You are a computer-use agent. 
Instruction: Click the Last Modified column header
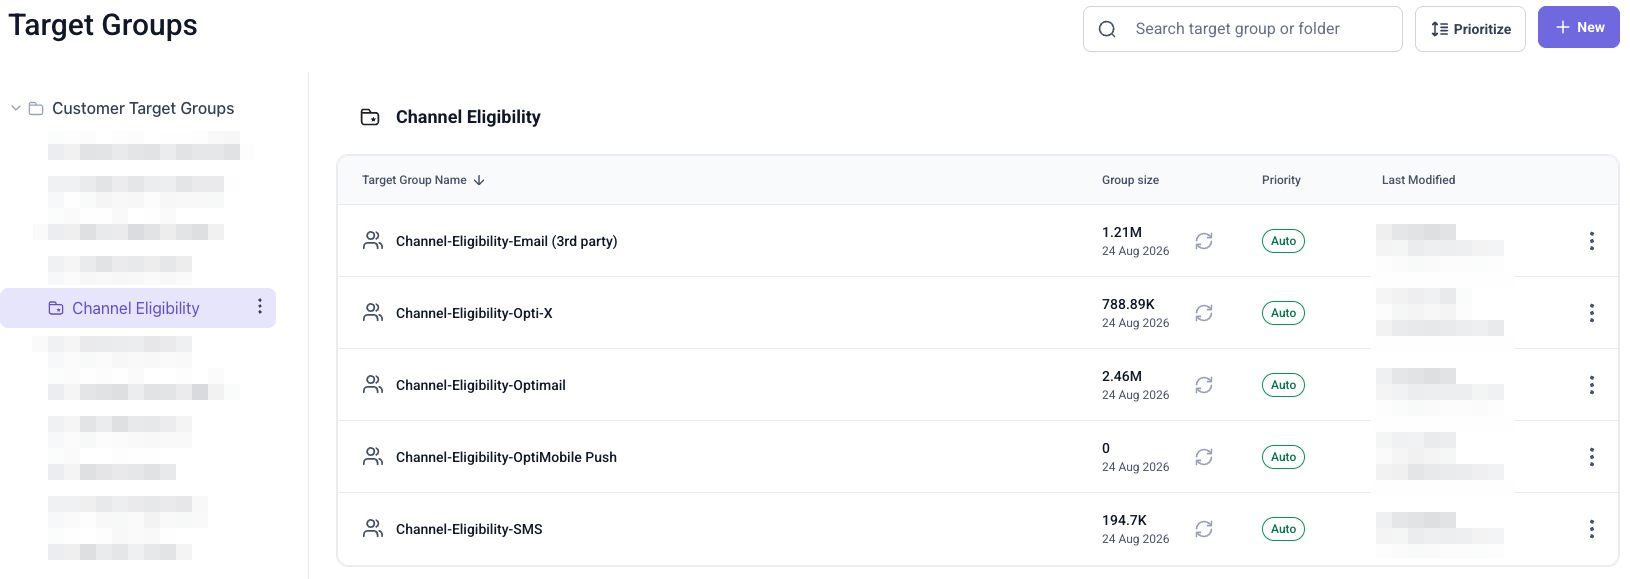pos(1418,180)
